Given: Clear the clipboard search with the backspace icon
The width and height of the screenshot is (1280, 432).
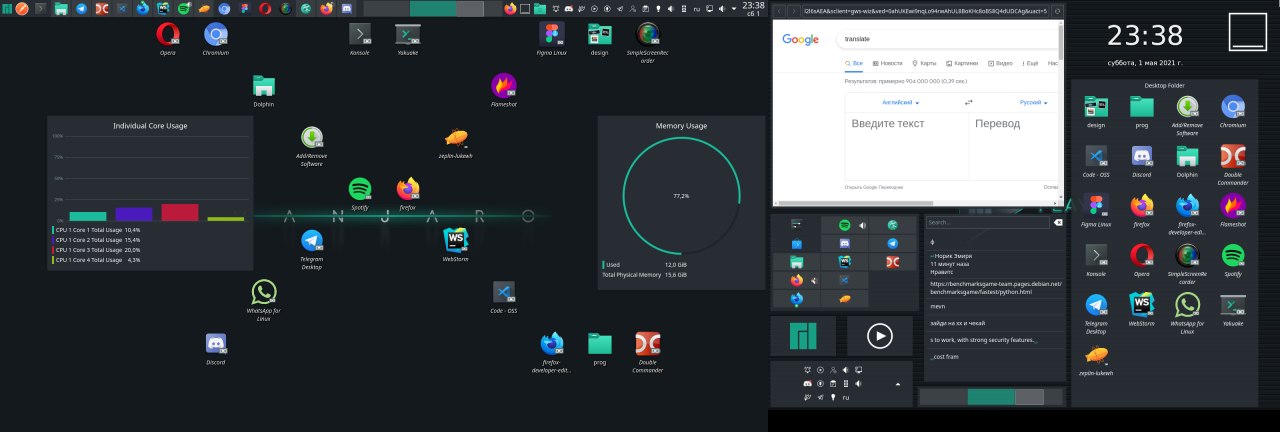Looking at the screenshot, I should pos(1058,222).
